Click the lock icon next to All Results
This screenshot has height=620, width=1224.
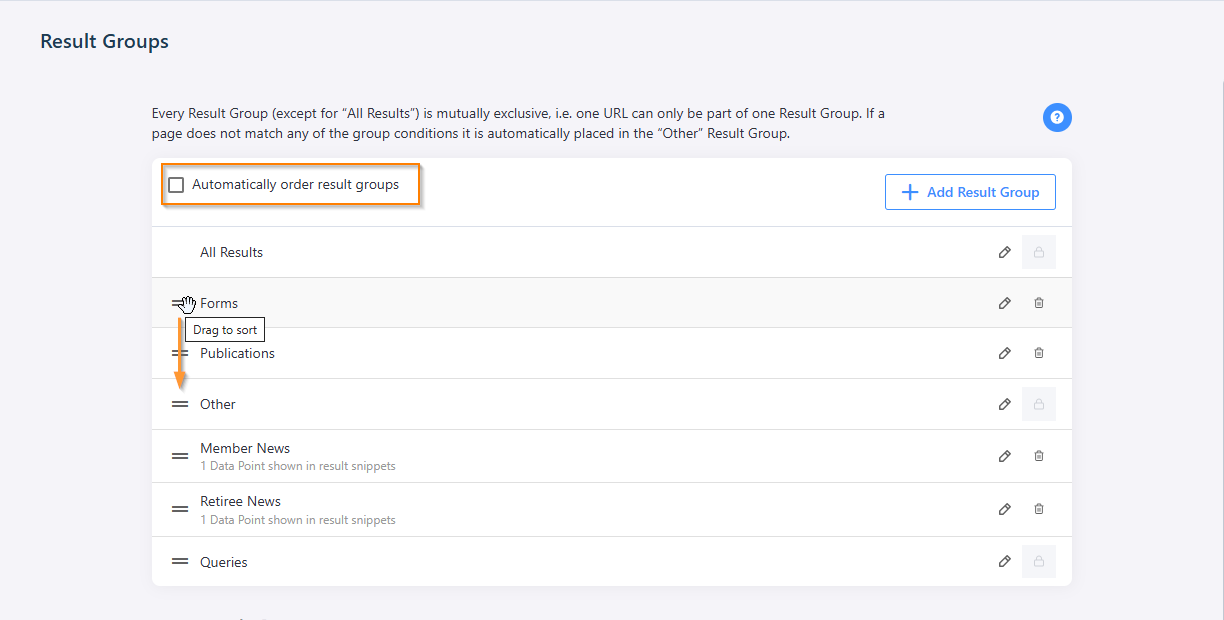point(1038,252)
